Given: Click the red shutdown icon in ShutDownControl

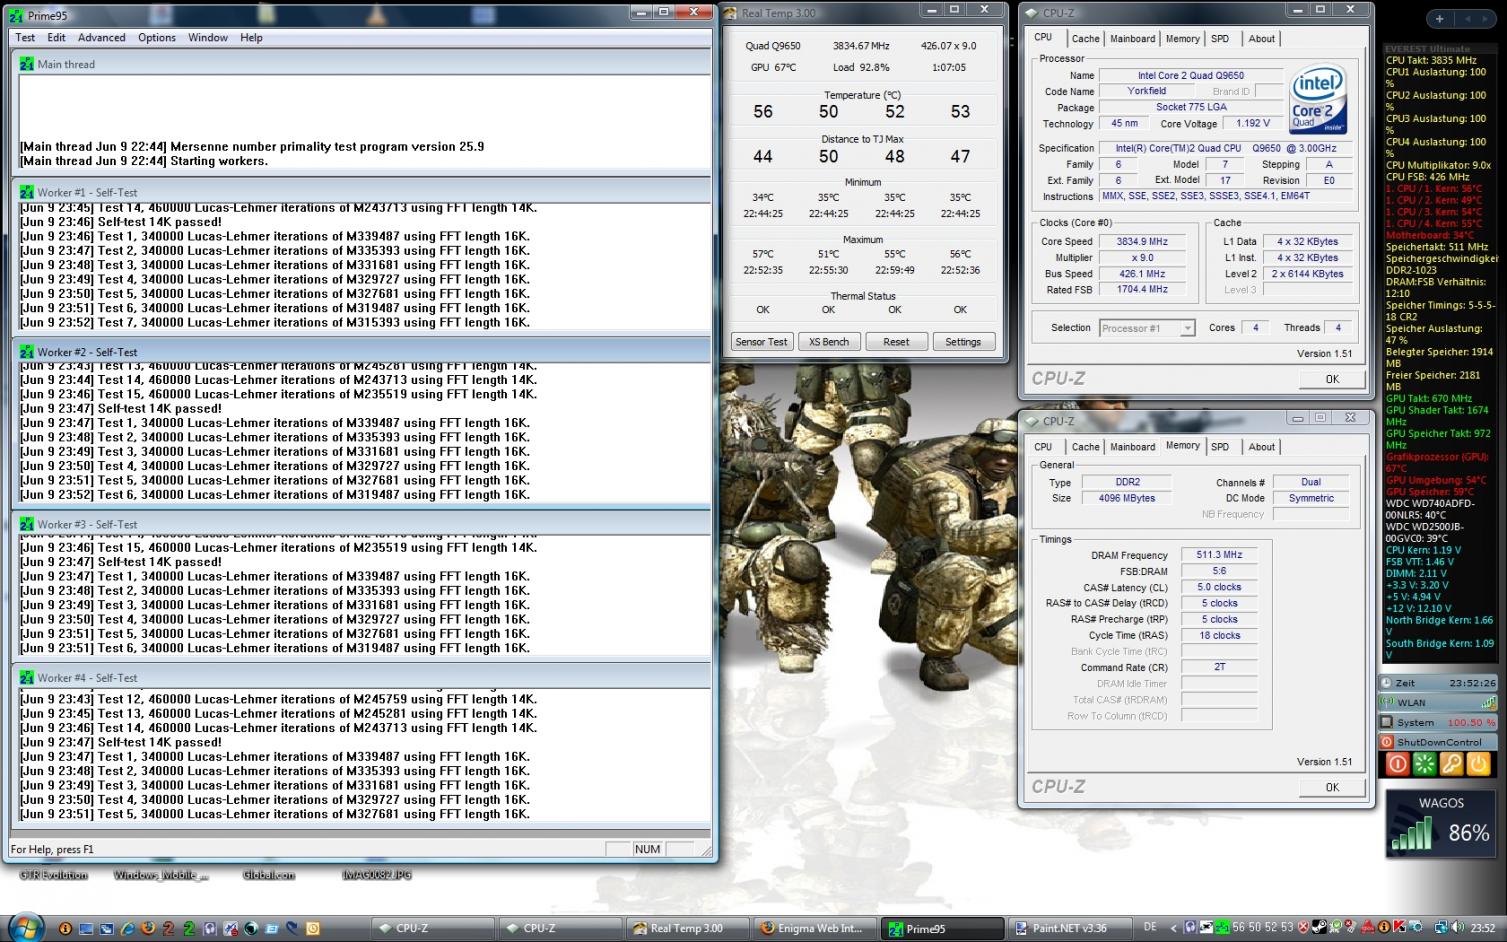Looking at the screenshot, I should [x=1397, y=764].
